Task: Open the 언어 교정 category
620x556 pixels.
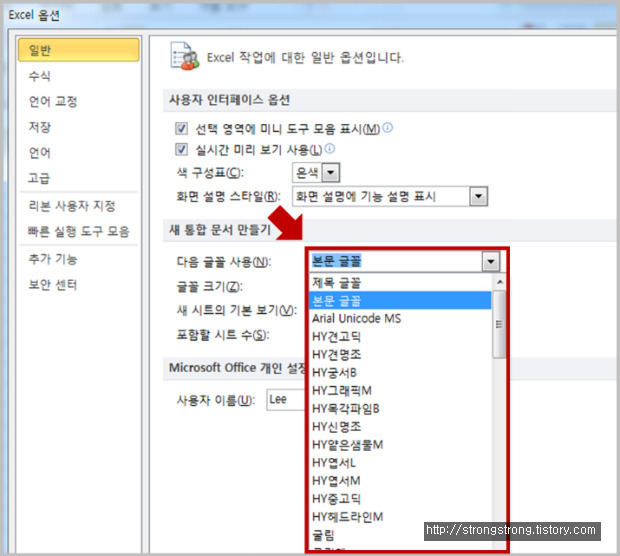Action: pos(53,102)
